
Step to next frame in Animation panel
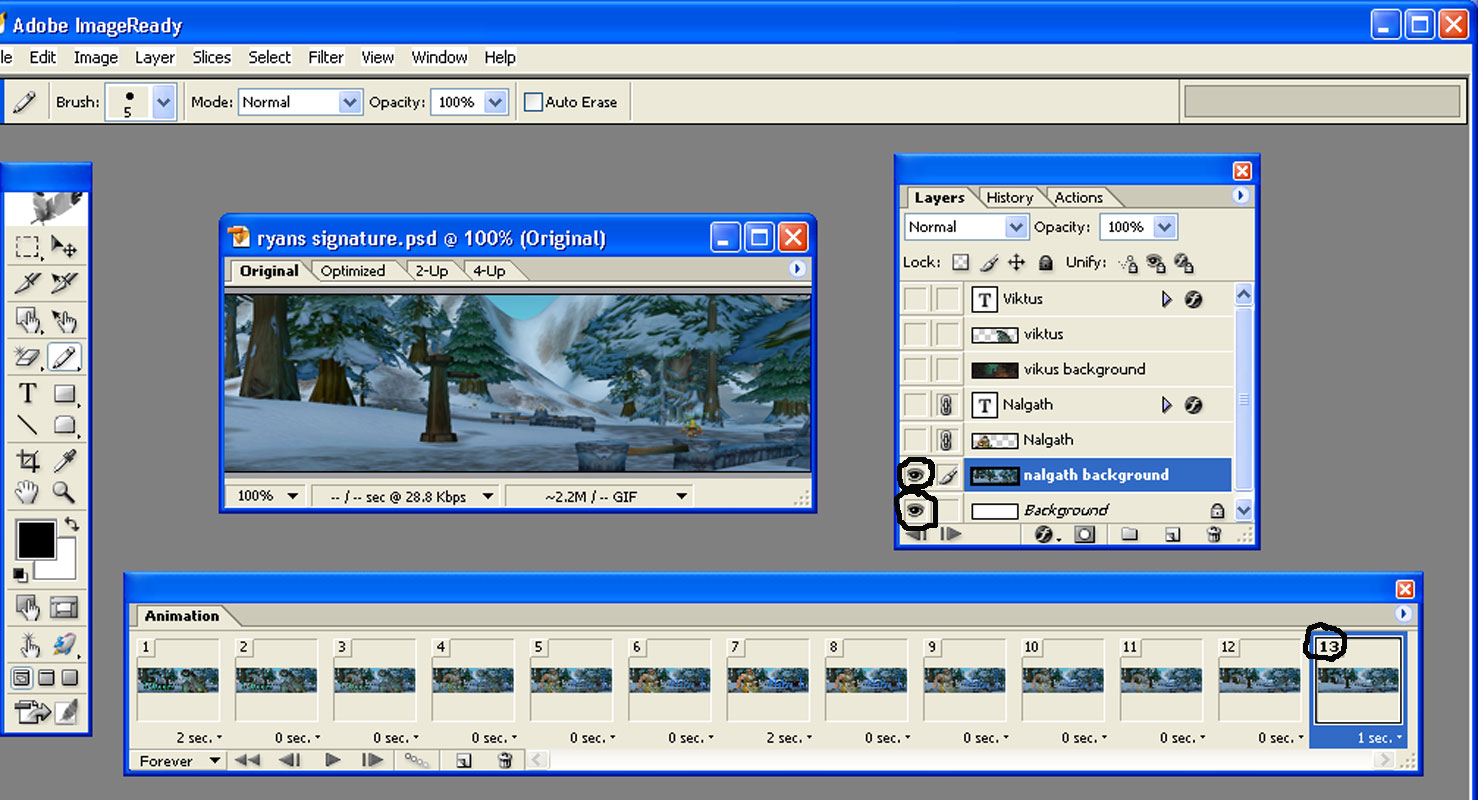(x=372, y=761)
